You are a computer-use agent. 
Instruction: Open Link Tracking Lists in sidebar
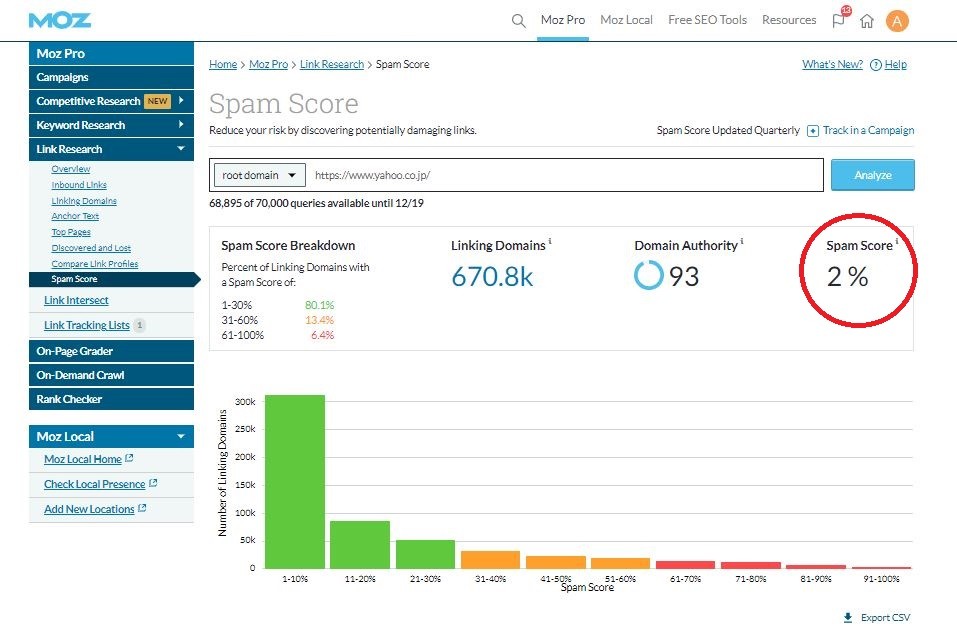click(x=87, y=325)
